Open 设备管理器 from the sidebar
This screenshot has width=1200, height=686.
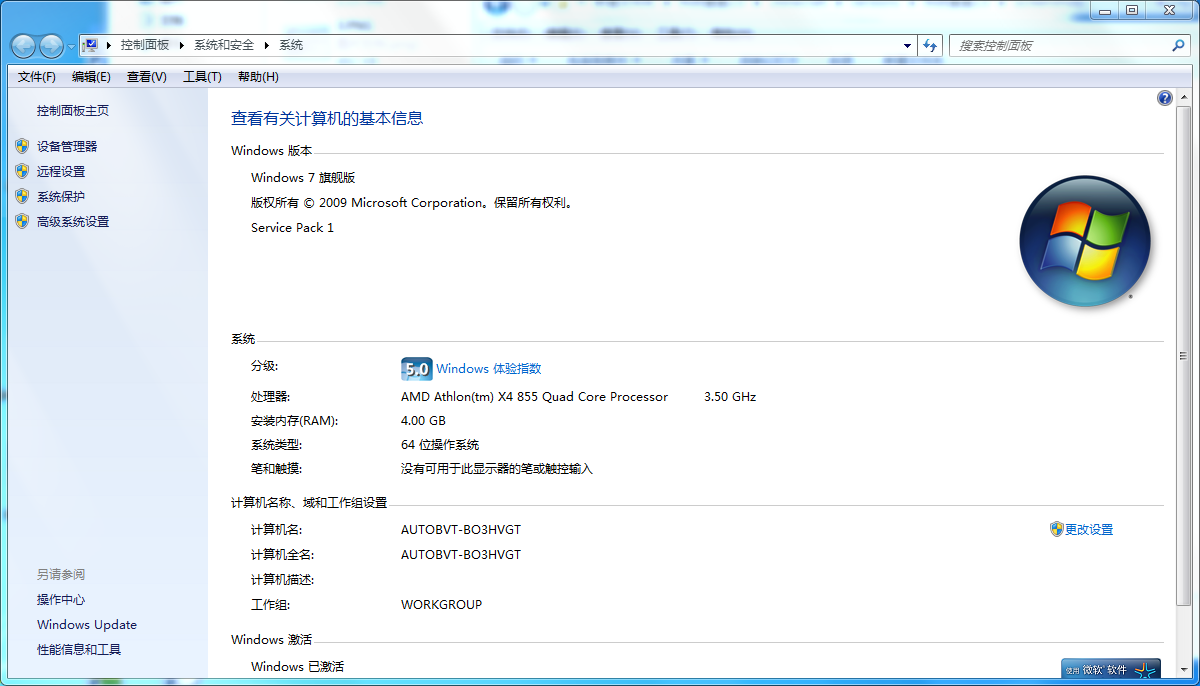point(67,146)
